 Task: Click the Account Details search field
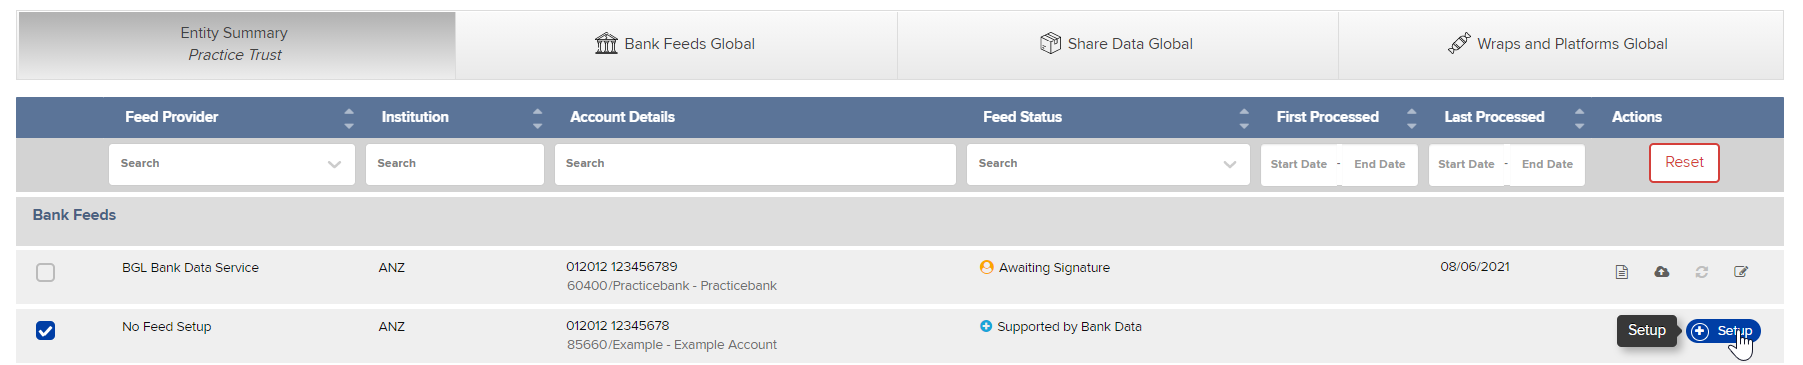[755, 164]
